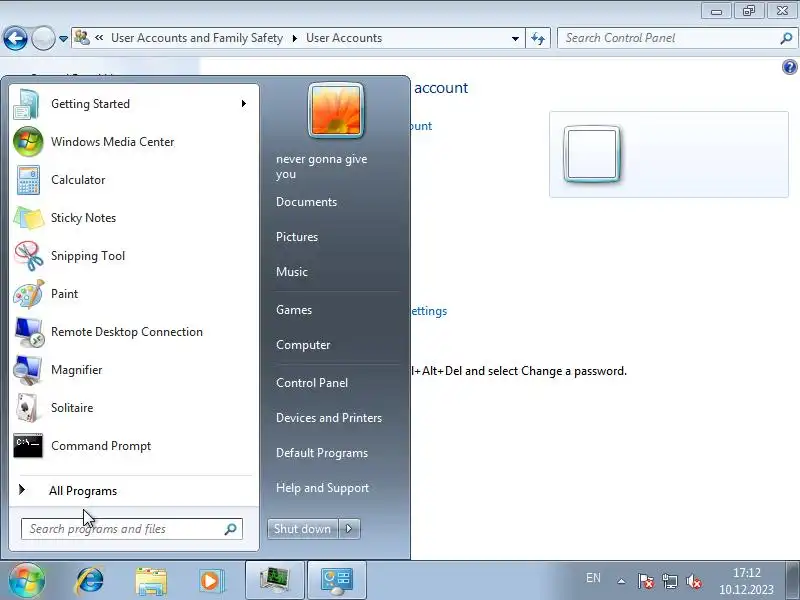Open Control Panel in Start menu

tap(312, 383)
